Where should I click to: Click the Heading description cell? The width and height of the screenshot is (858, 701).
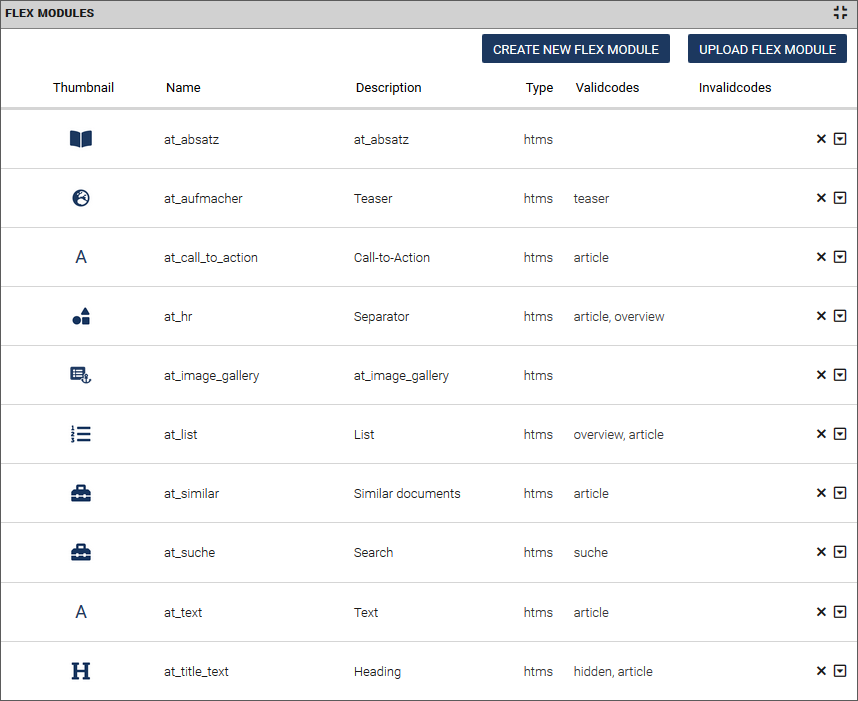pos(377,671)
